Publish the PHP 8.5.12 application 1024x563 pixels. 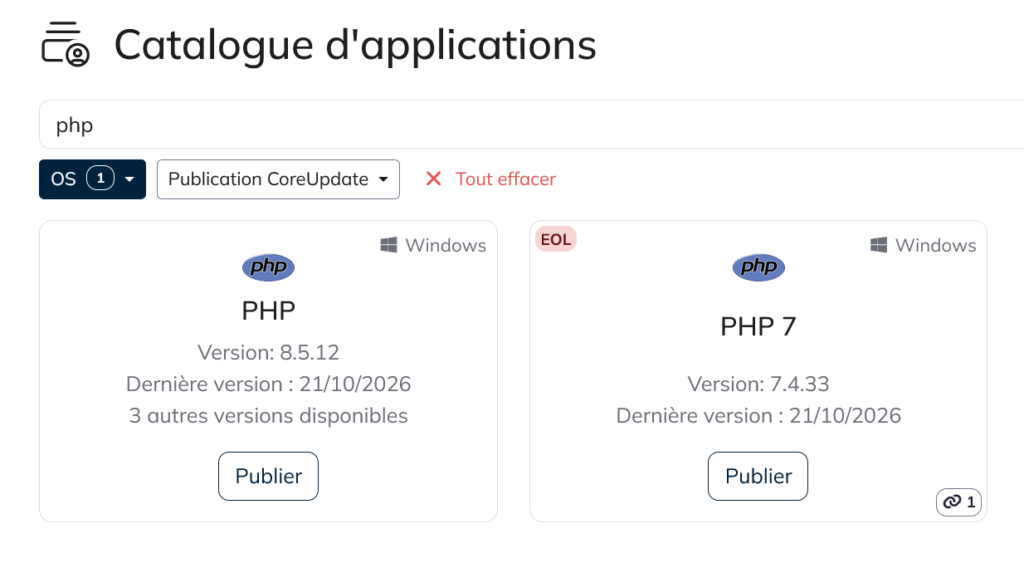pos(268,476)
